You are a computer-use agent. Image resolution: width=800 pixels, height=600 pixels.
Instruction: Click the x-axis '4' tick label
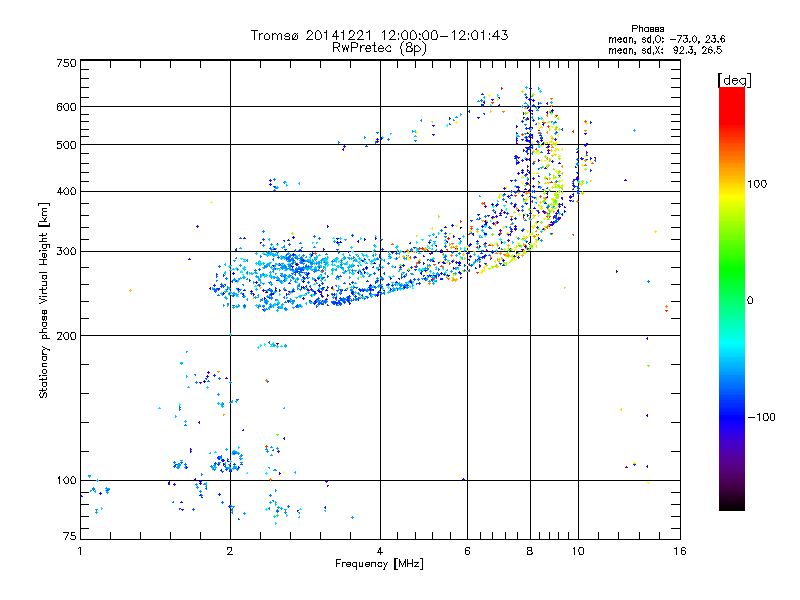380,551
